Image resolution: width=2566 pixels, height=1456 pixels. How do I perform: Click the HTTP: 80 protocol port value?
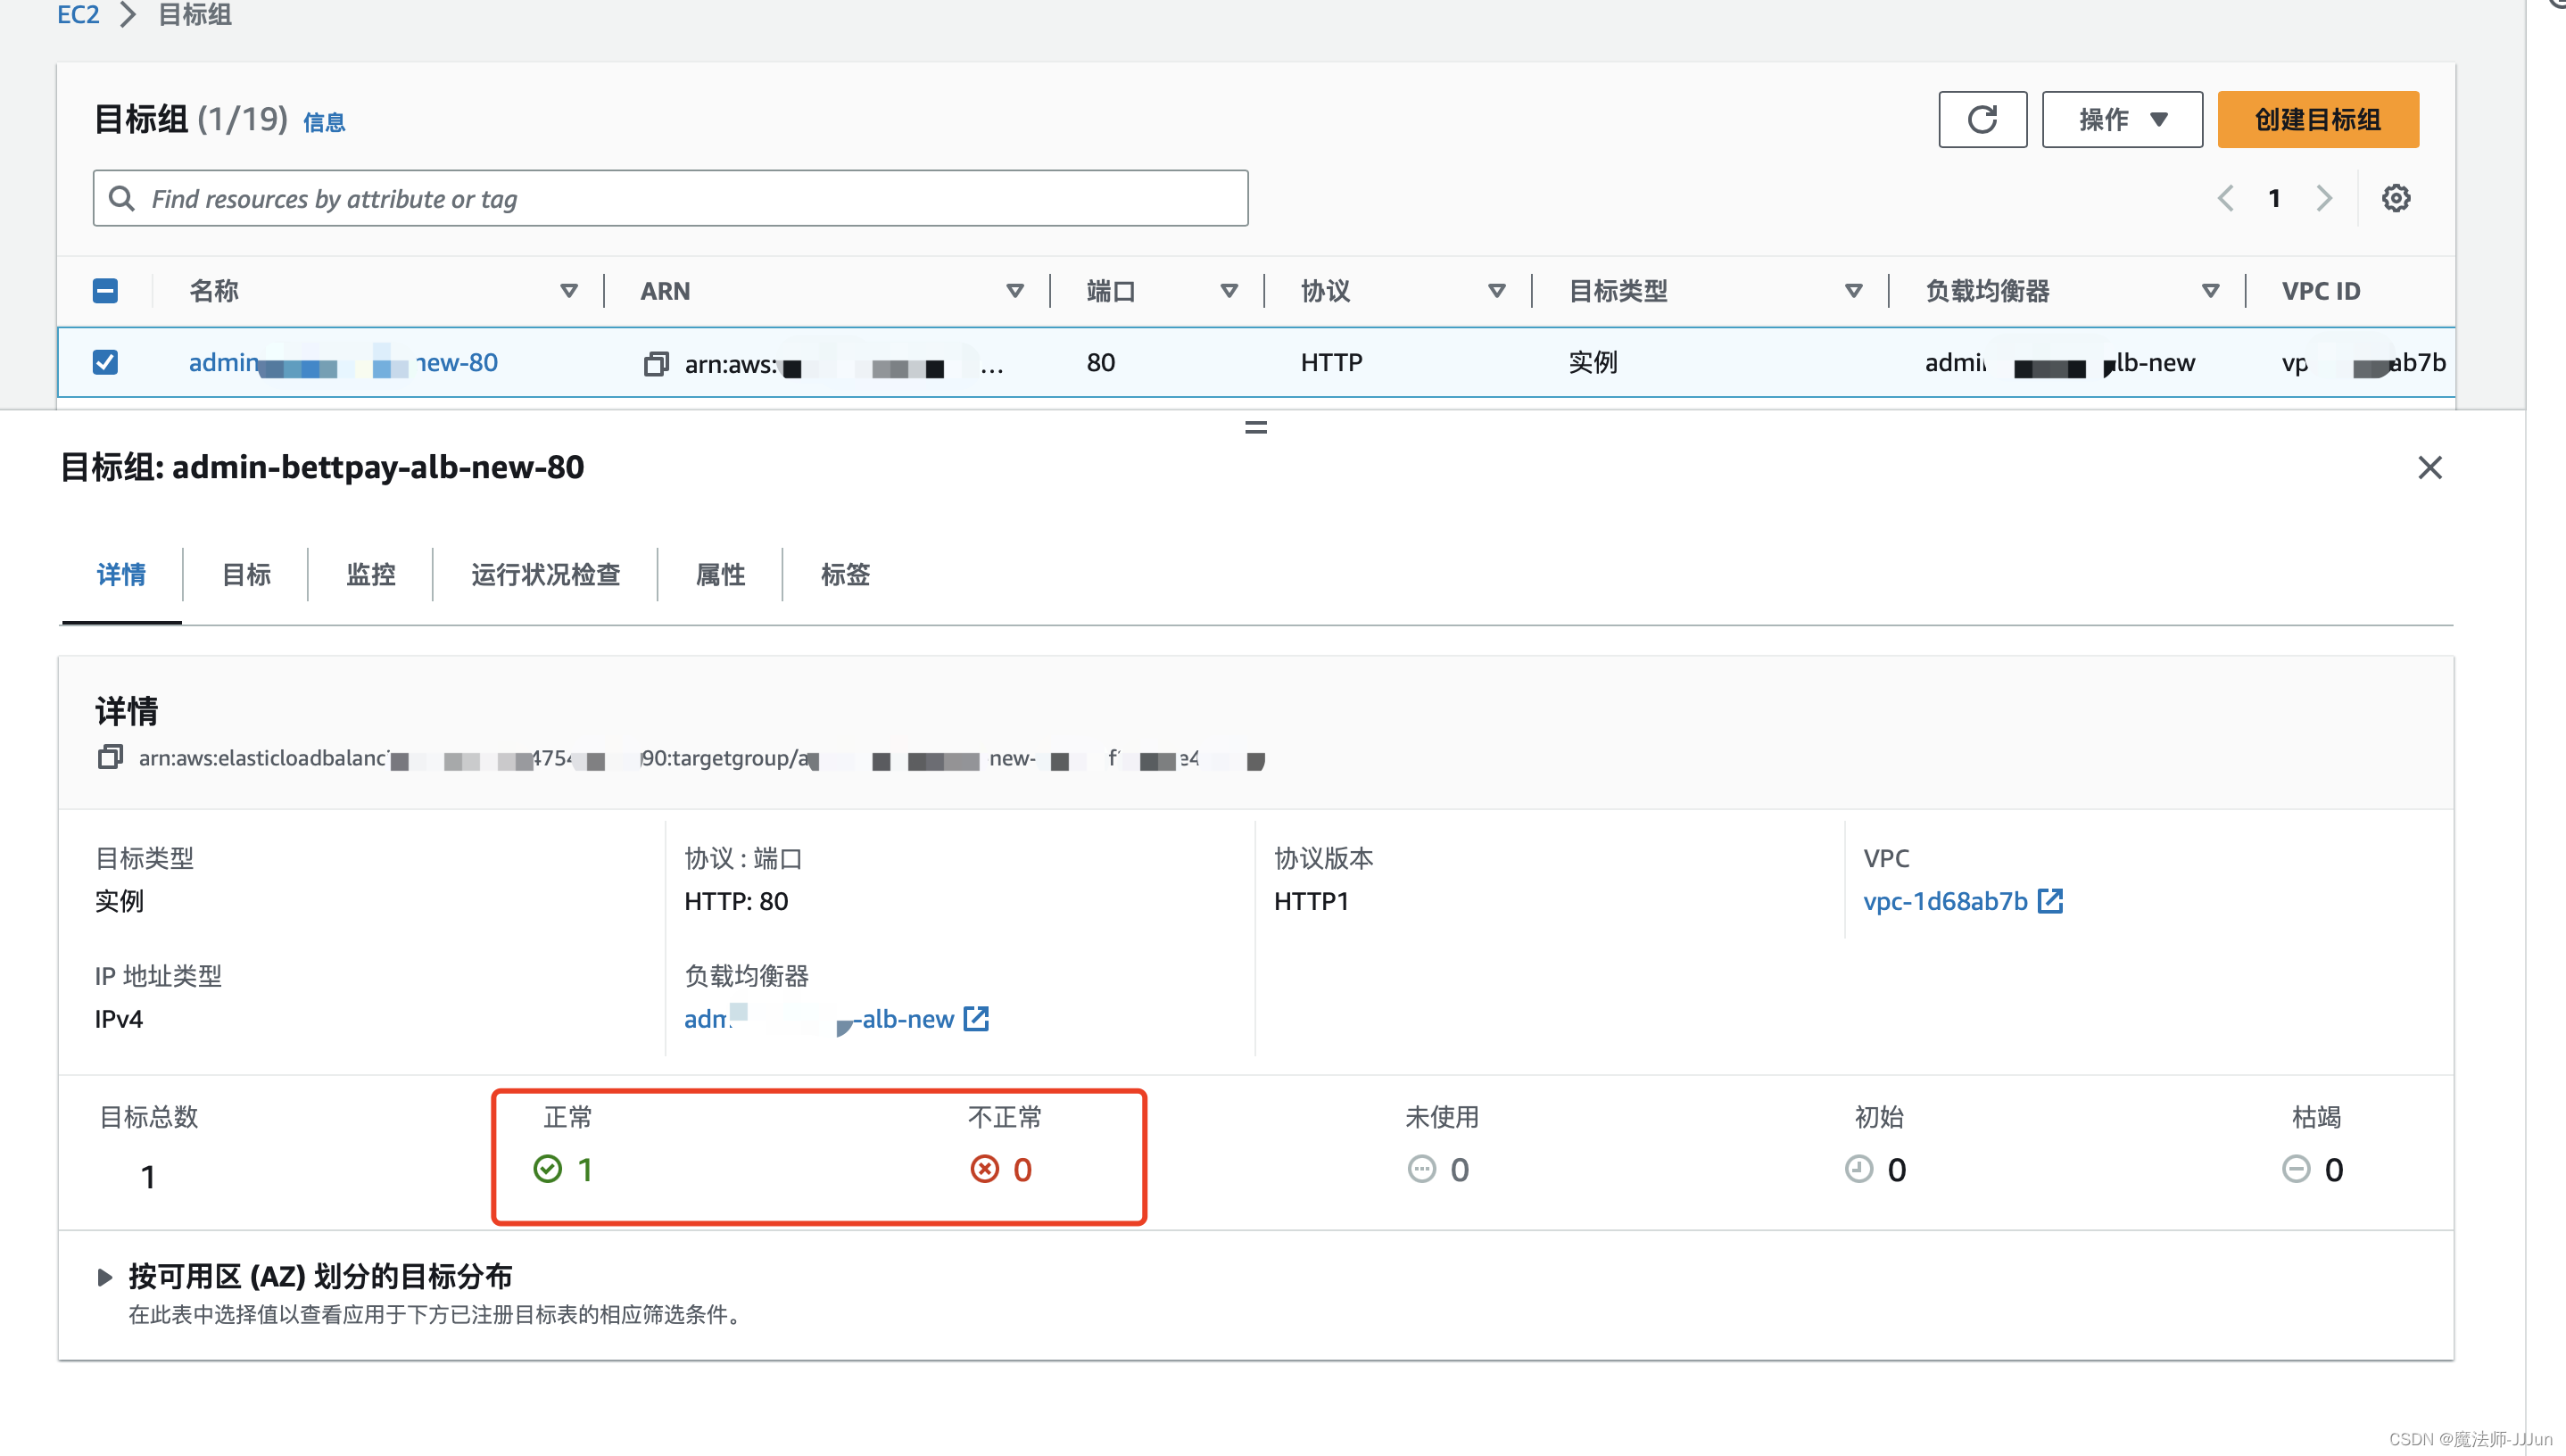[736, 901]
